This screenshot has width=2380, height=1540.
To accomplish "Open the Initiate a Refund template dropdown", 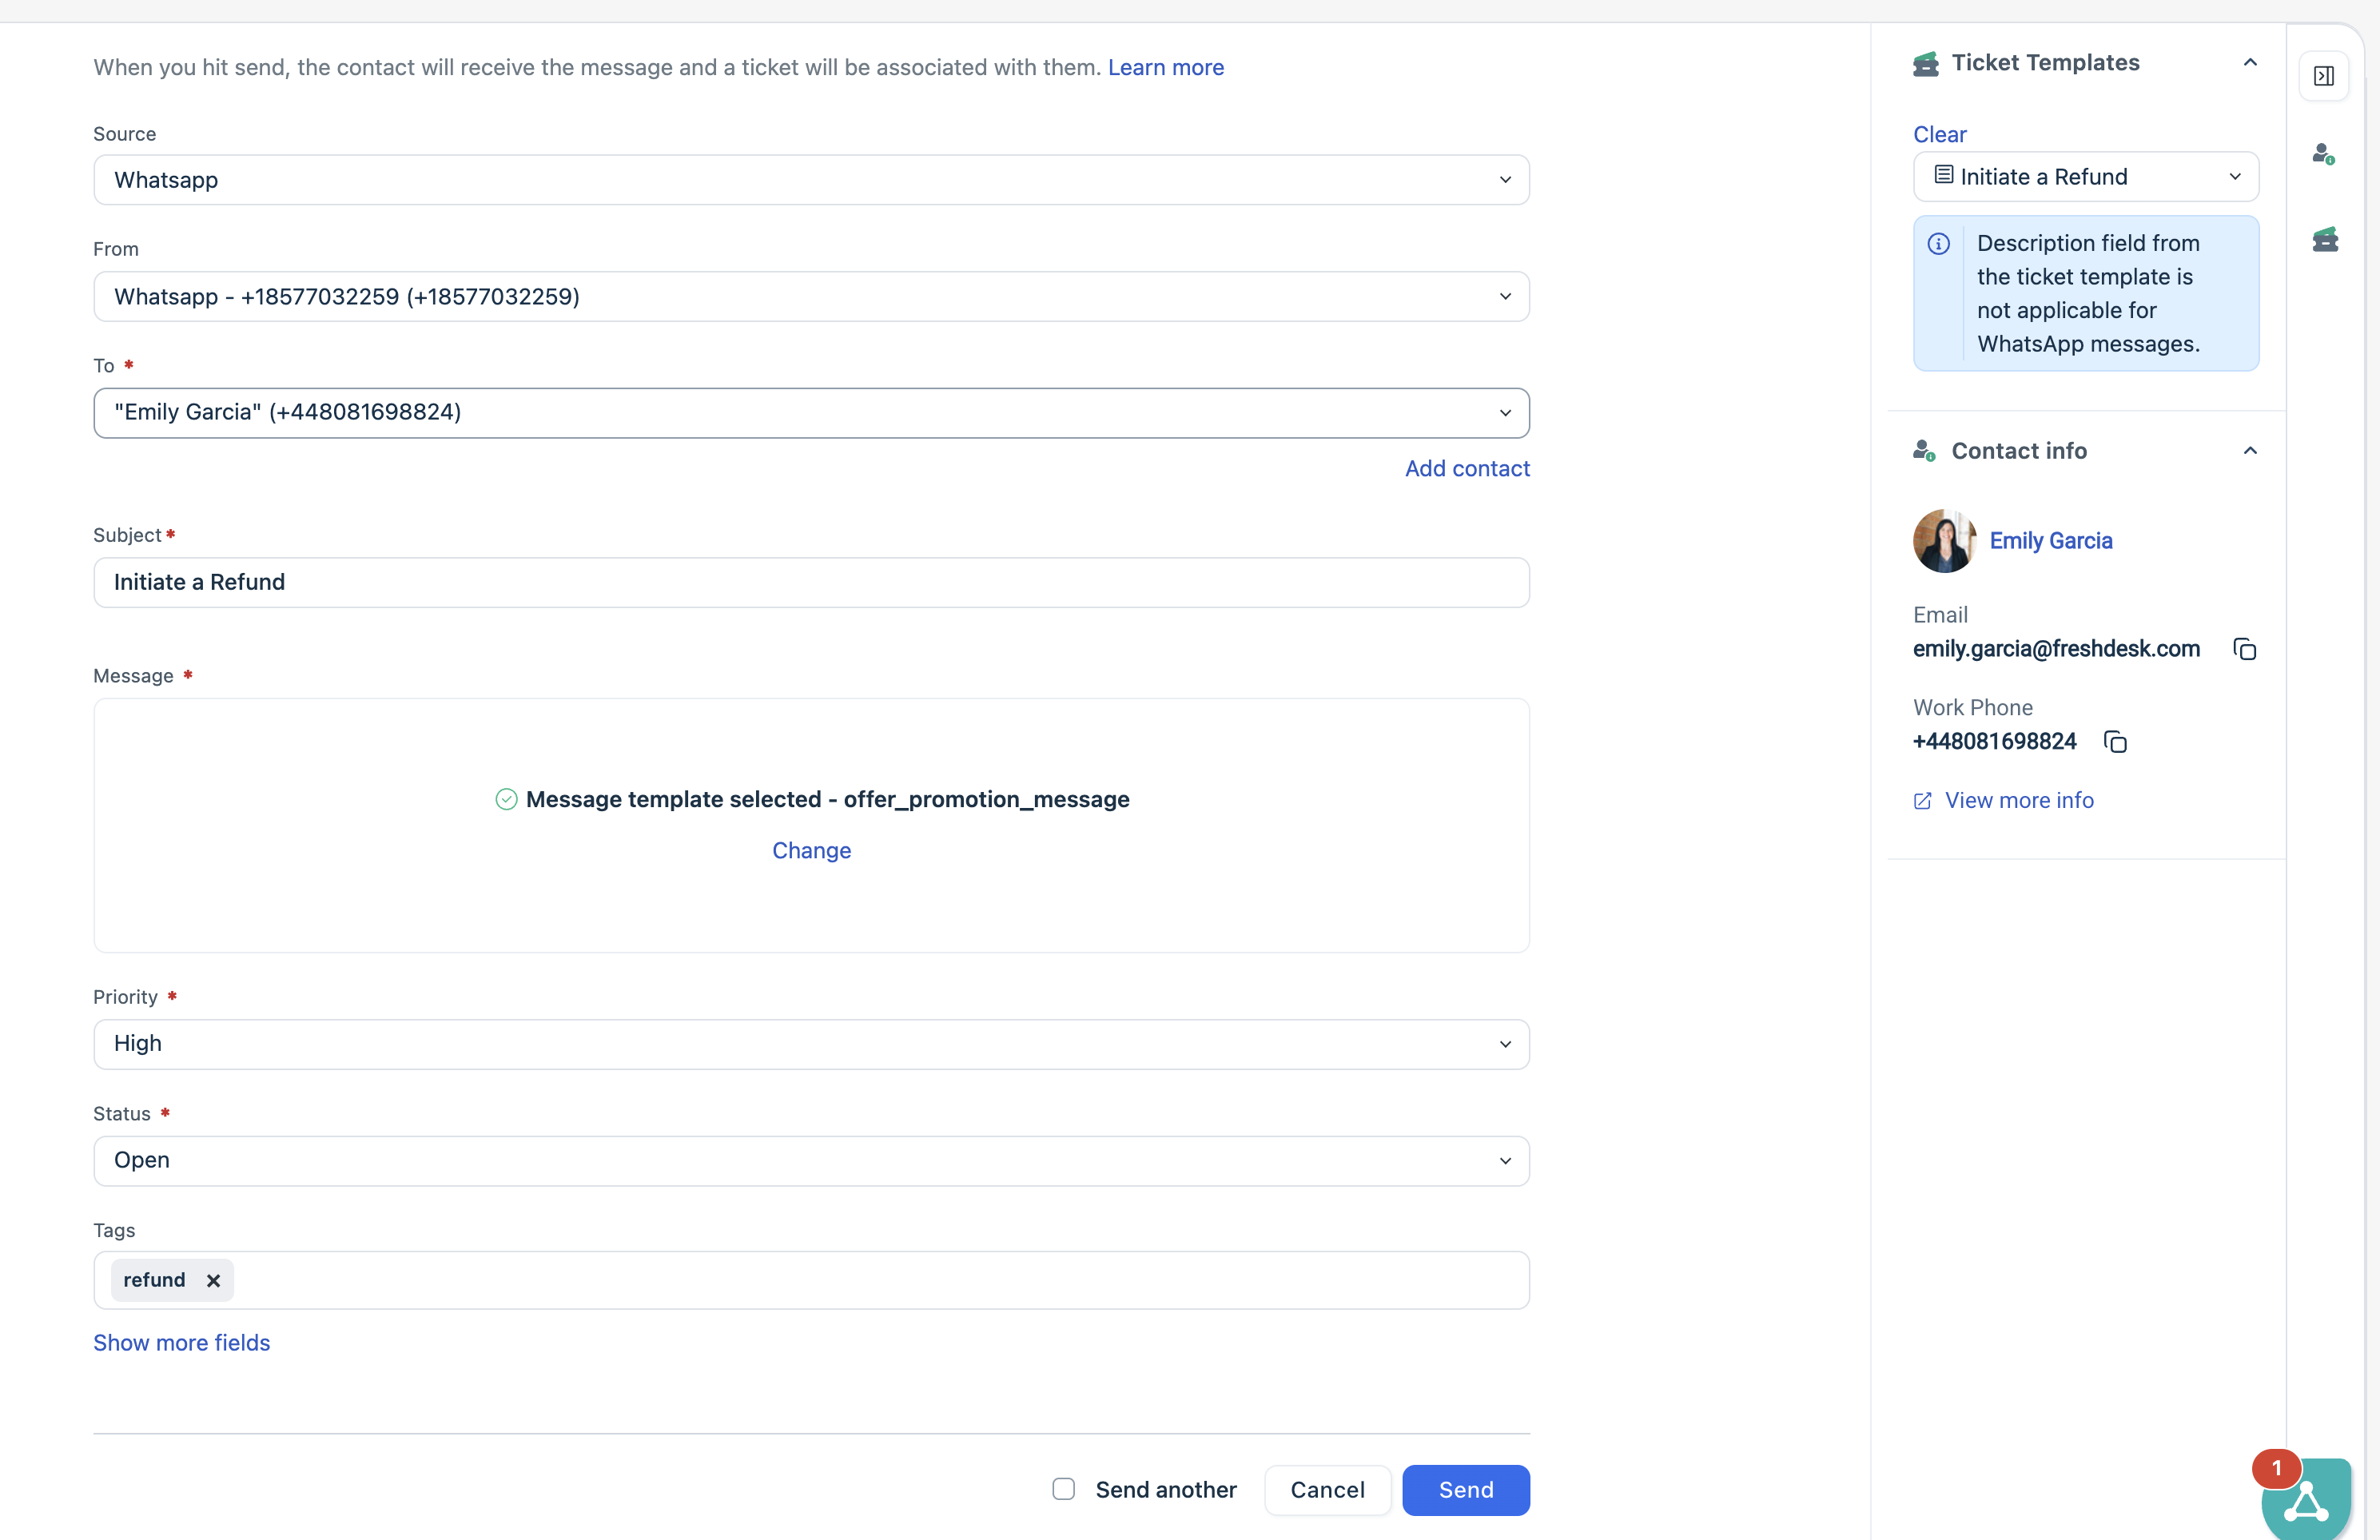I will tap(2085, 177).
